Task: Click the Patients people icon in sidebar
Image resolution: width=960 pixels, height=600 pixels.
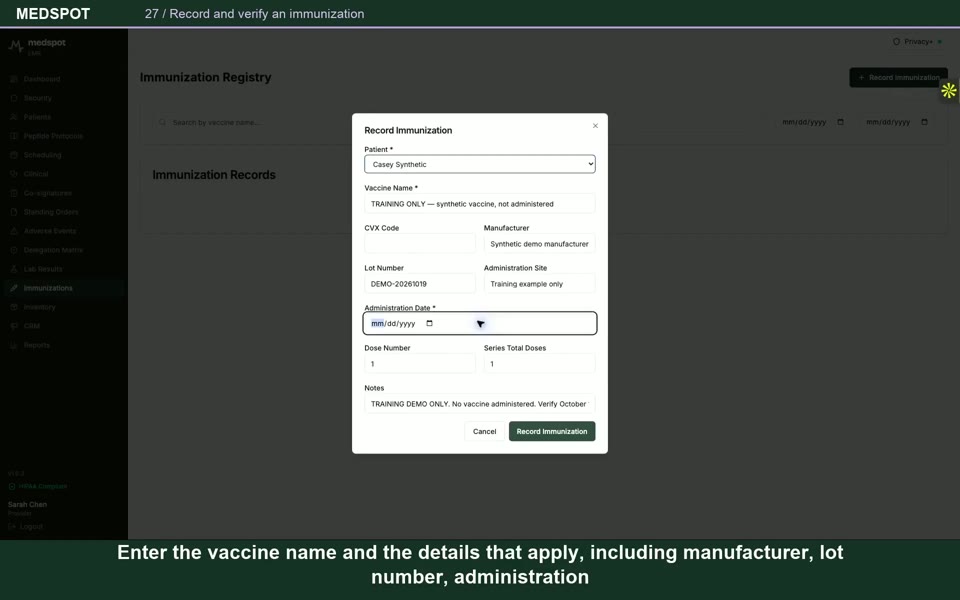Action: pos(13,117)
